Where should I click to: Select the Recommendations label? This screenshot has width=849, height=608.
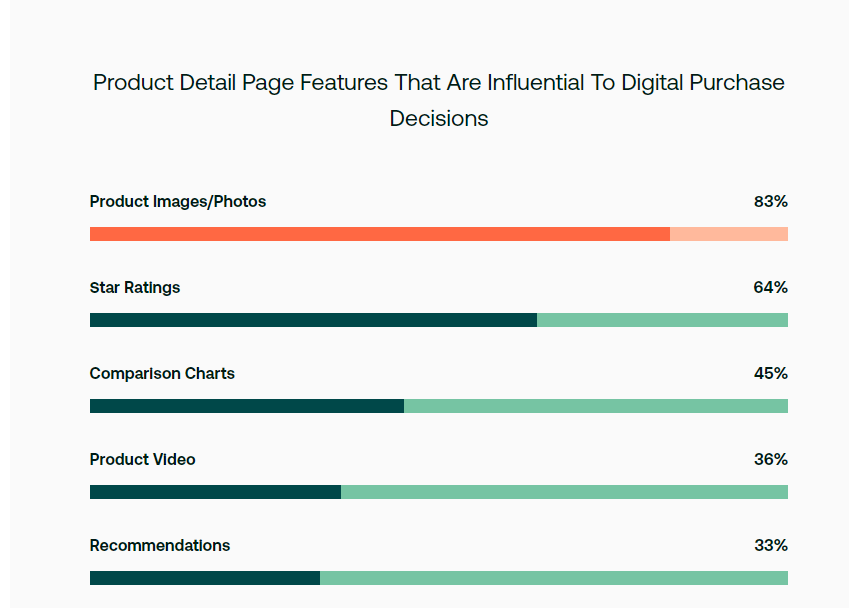pyautogui.click(x=160, y=546)
